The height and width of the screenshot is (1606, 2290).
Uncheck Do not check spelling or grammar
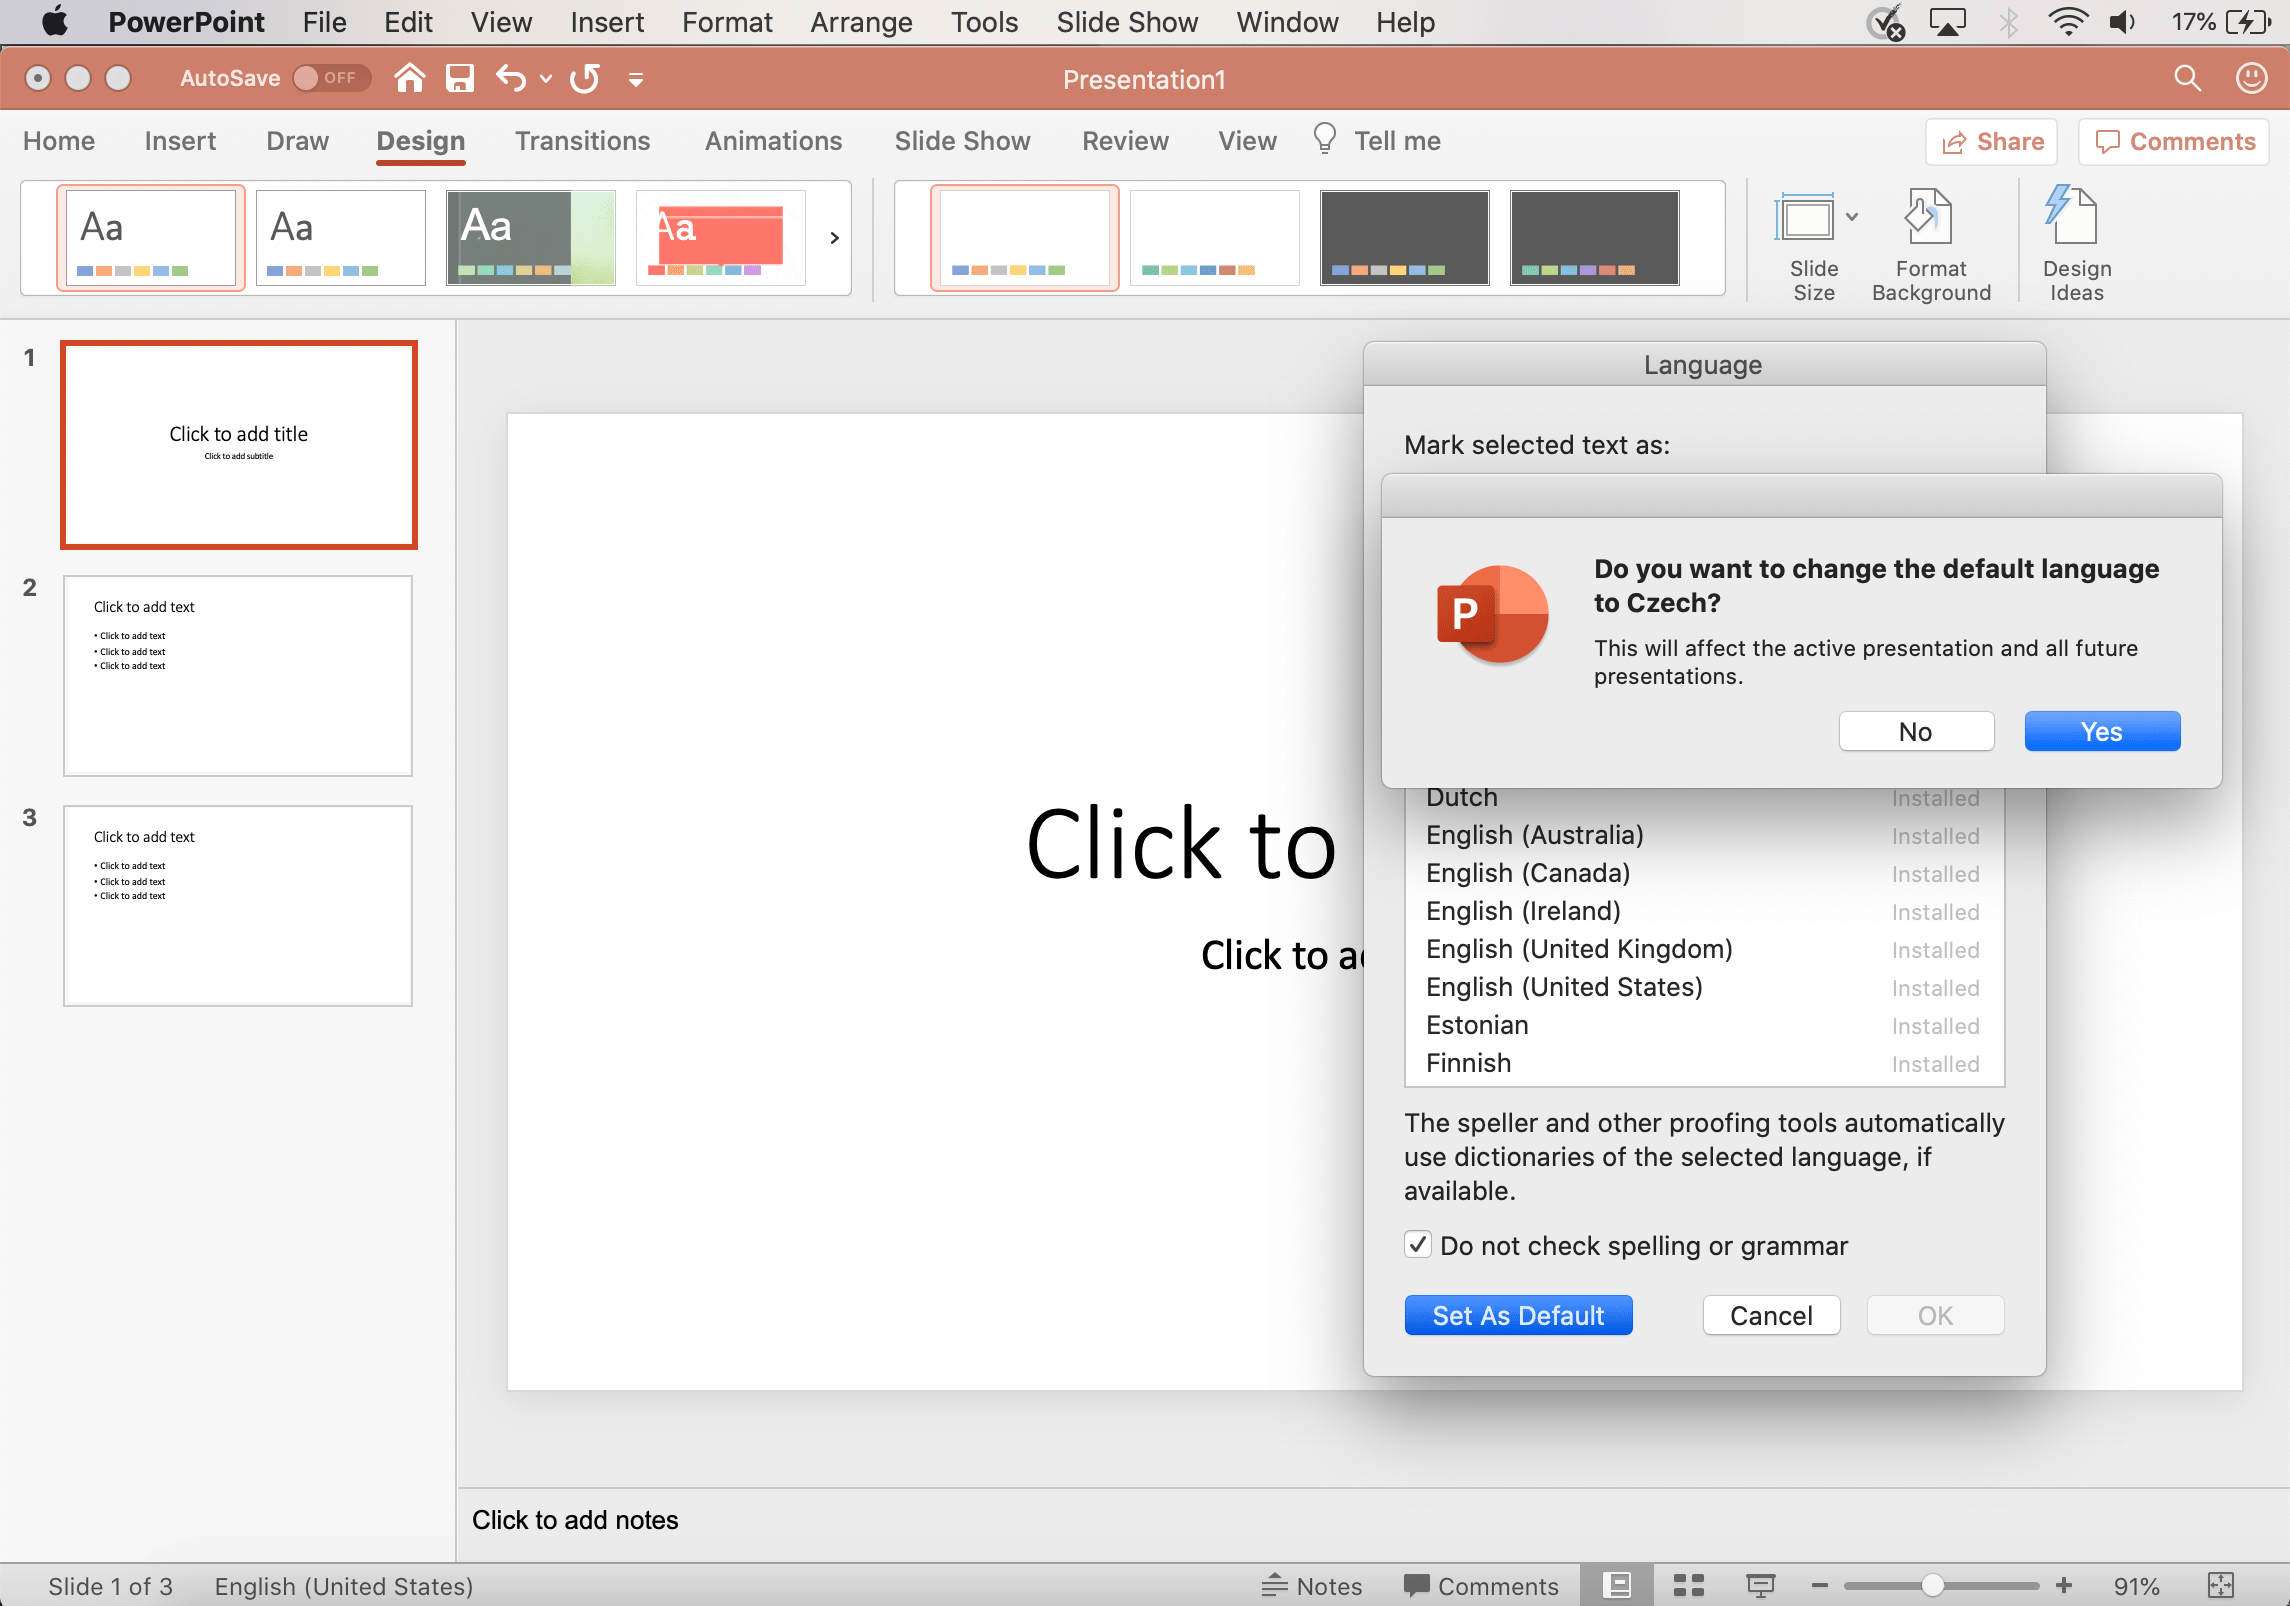pyautogui.click(x=1417, y=1245)
